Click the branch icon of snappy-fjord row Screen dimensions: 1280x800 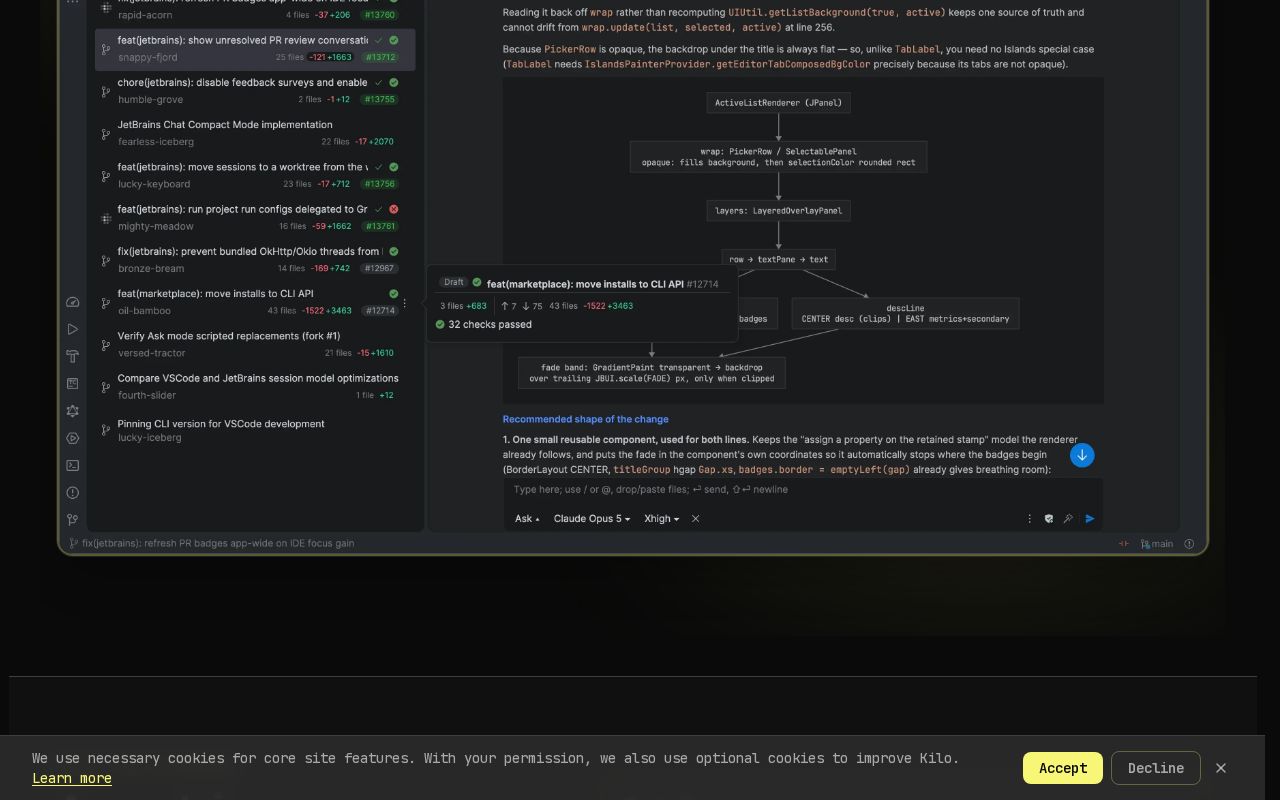[106, 49]
